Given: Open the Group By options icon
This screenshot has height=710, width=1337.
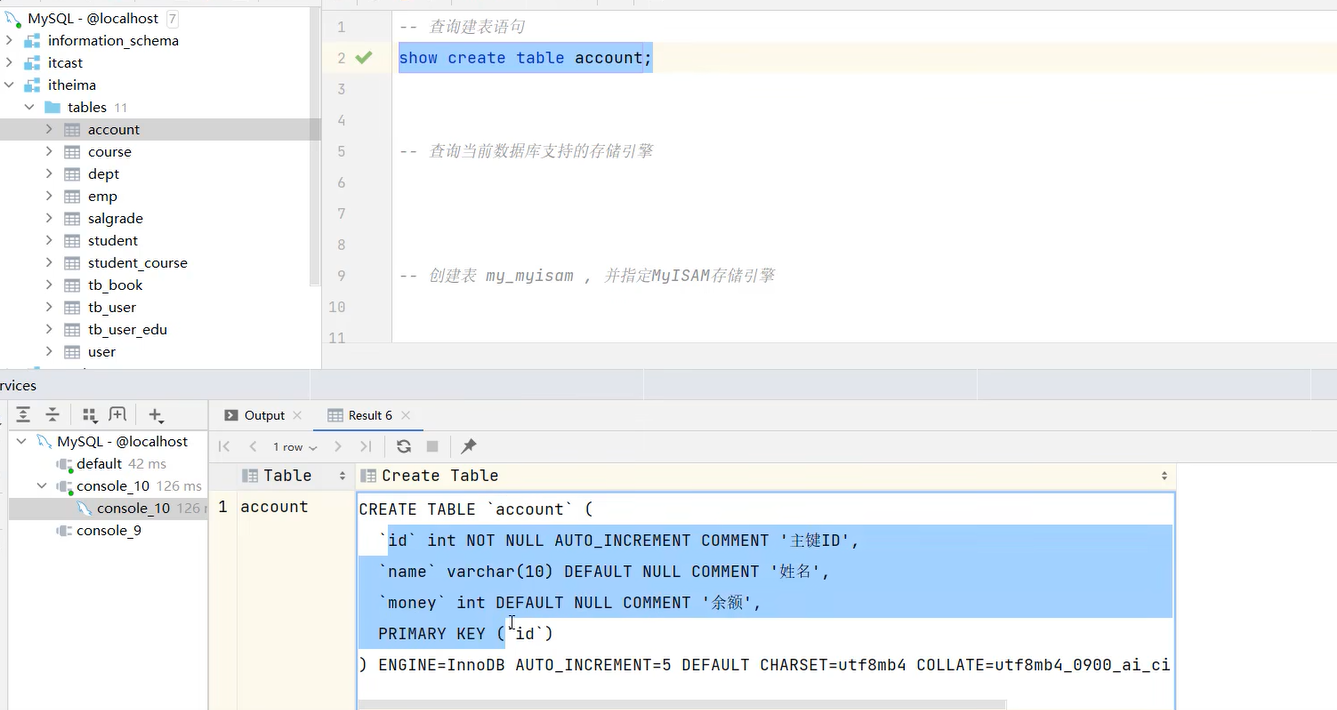Looking at the screenshot, I should tap(89, 414).
